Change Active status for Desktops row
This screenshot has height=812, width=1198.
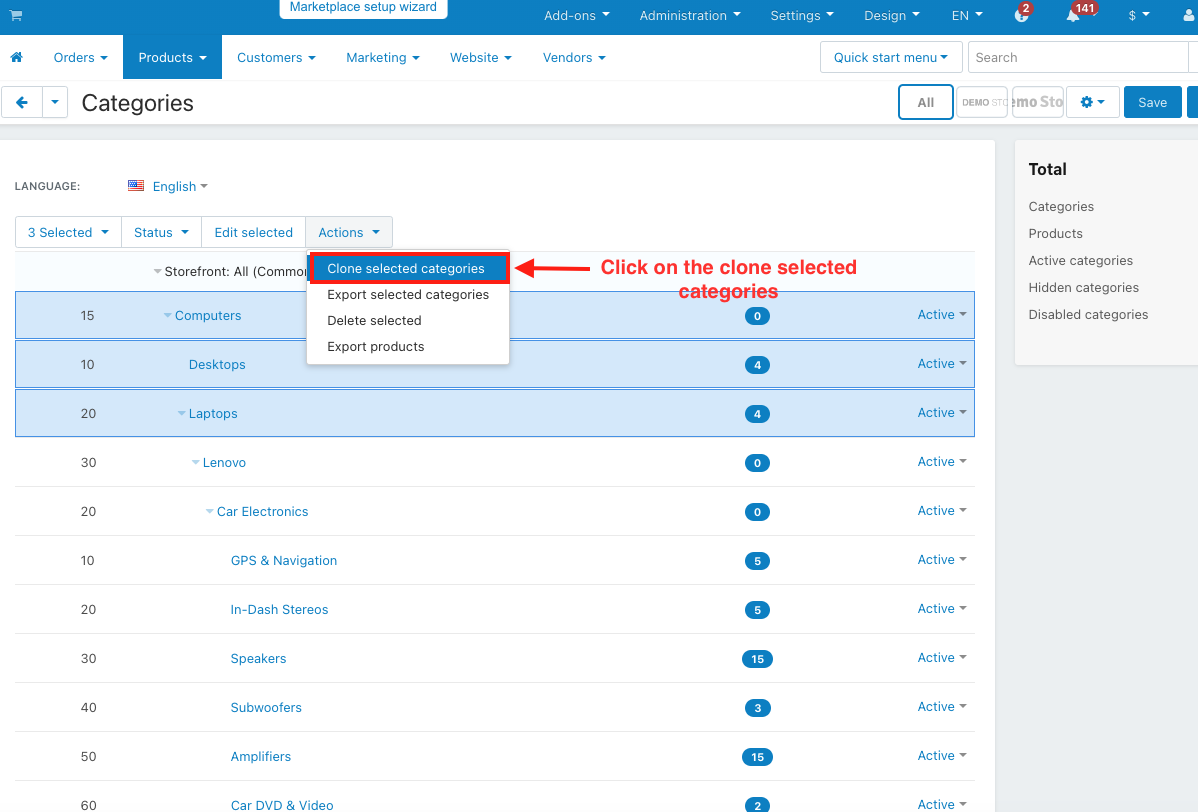pyautogui.click(x=941, y=364)
